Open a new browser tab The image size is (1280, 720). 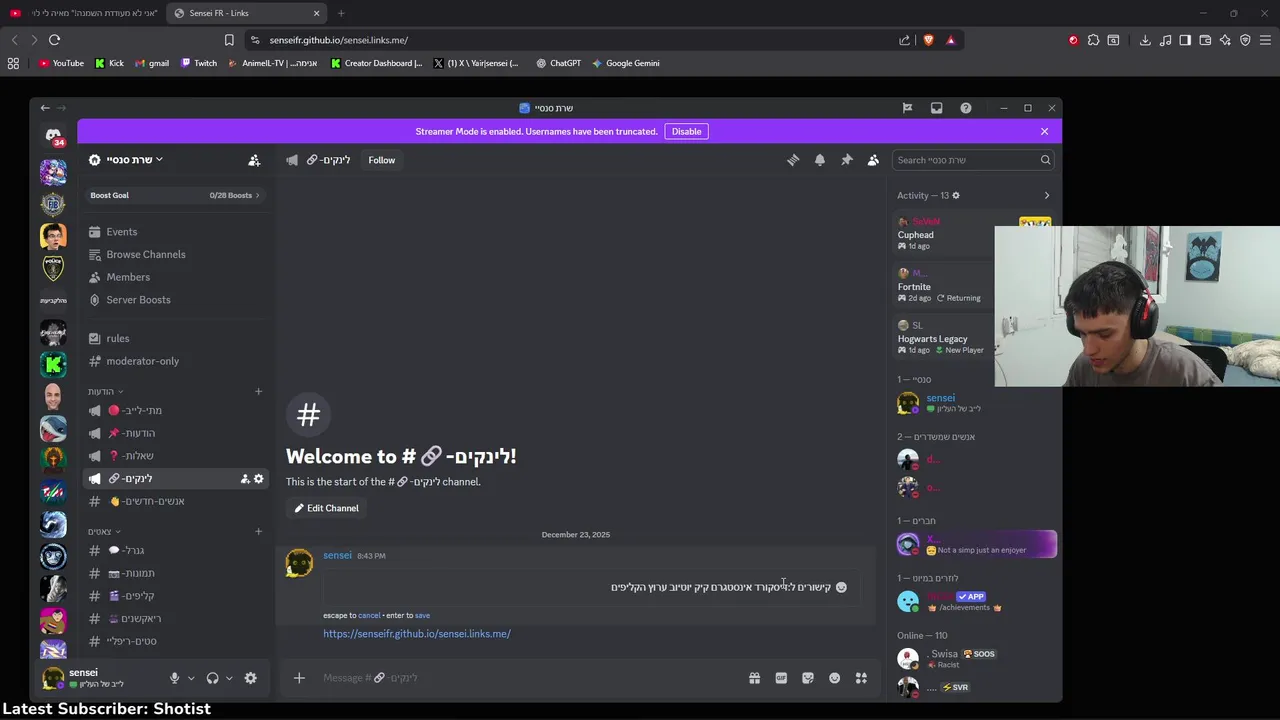tap(341, 13)
